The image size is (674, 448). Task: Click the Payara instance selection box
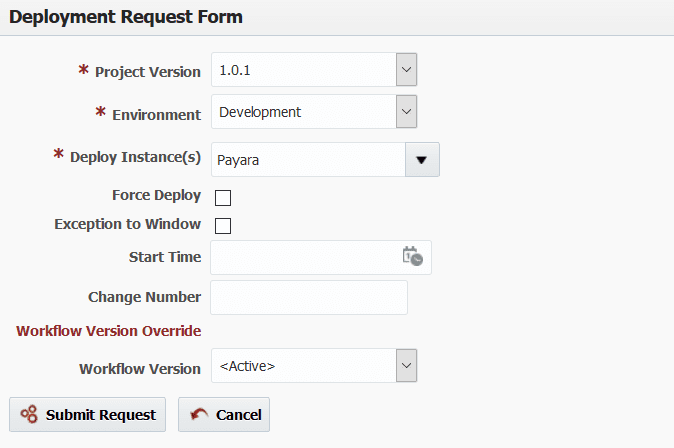click(x=308, y=160)
